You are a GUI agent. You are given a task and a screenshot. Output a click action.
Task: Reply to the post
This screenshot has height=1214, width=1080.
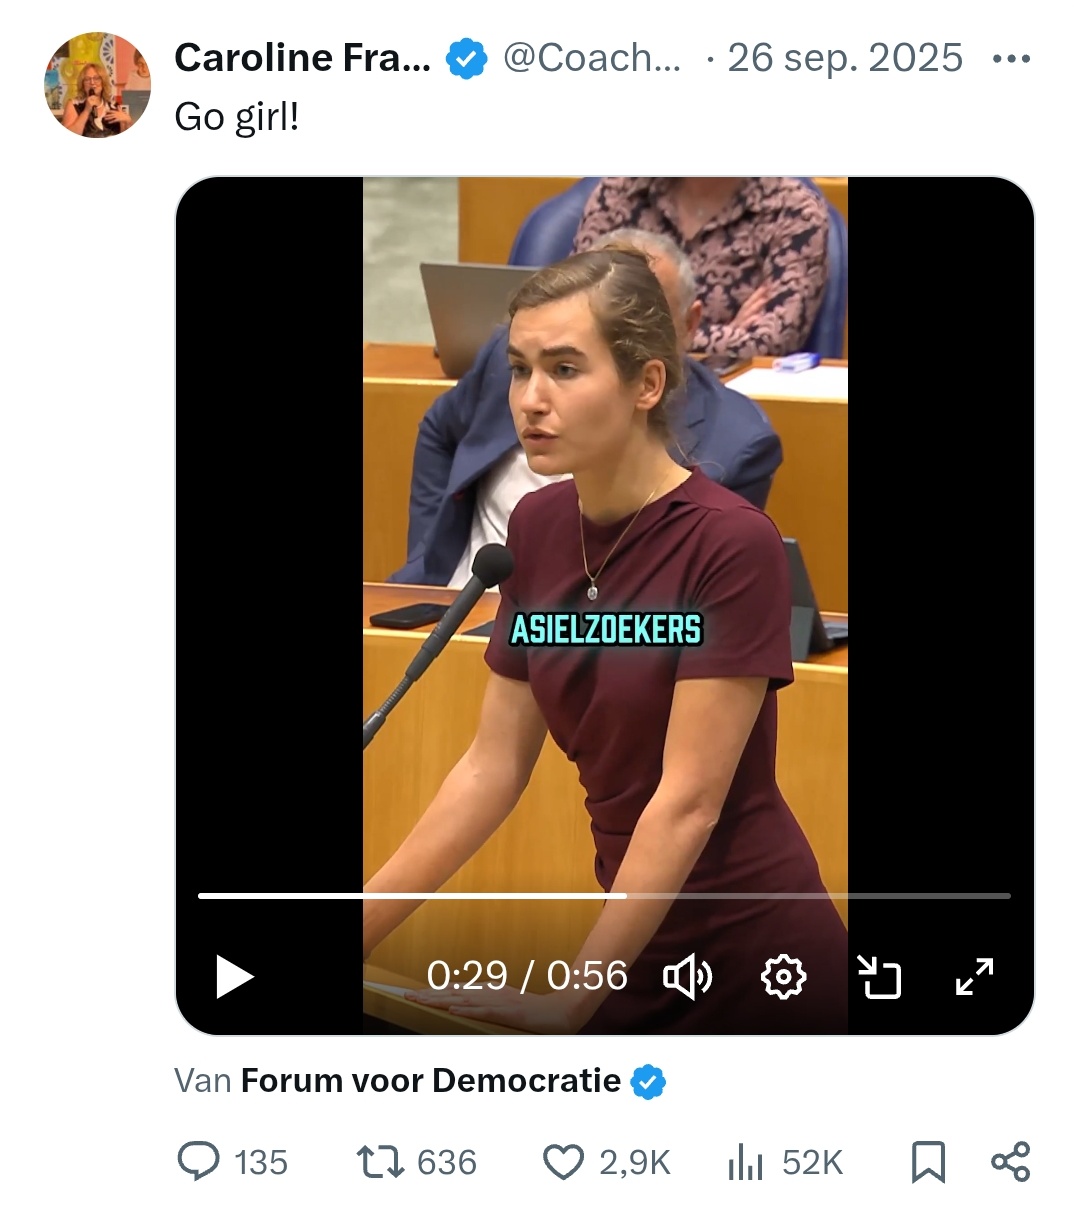point(199,1162)
